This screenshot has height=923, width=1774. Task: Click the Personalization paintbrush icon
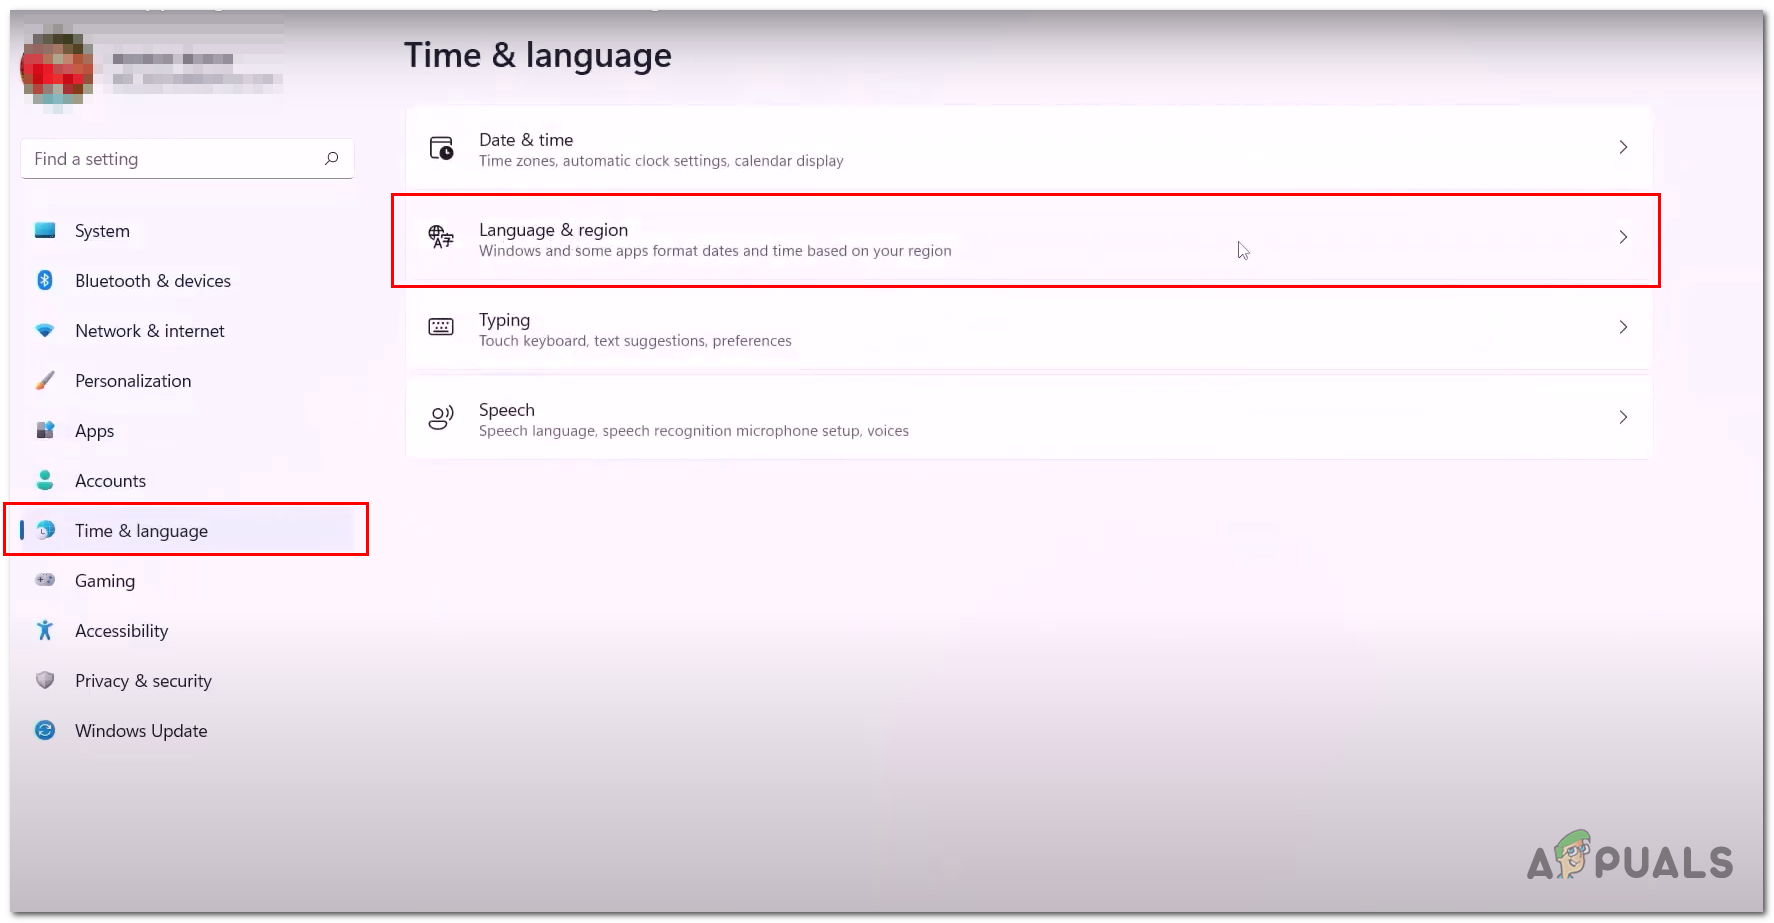click(x=45, y=381)
